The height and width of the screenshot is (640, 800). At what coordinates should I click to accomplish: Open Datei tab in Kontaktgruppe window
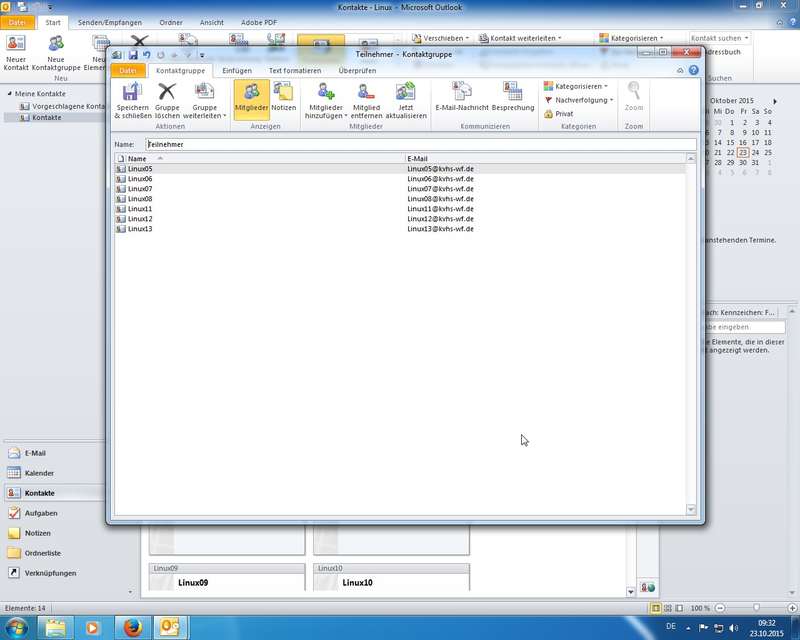(x=128, y=70)
